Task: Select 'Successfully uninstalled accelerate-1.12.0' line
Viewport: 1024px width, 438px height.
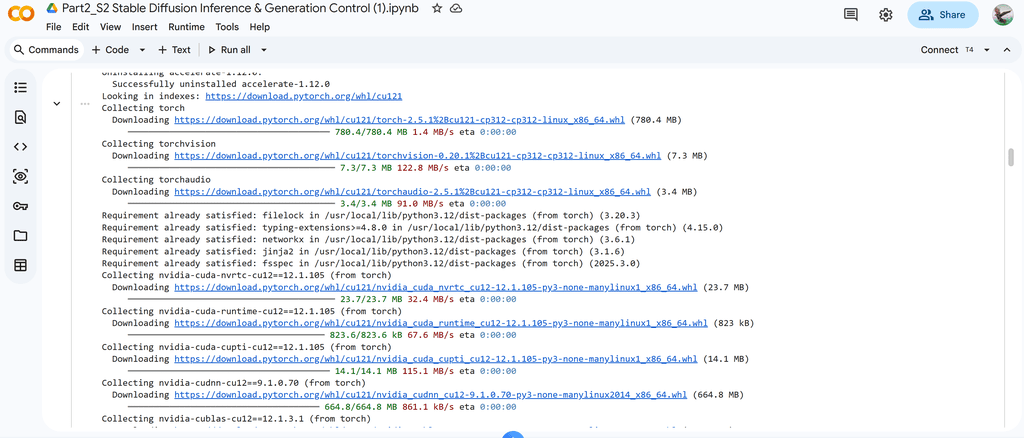Action: (x=221, y=84)
